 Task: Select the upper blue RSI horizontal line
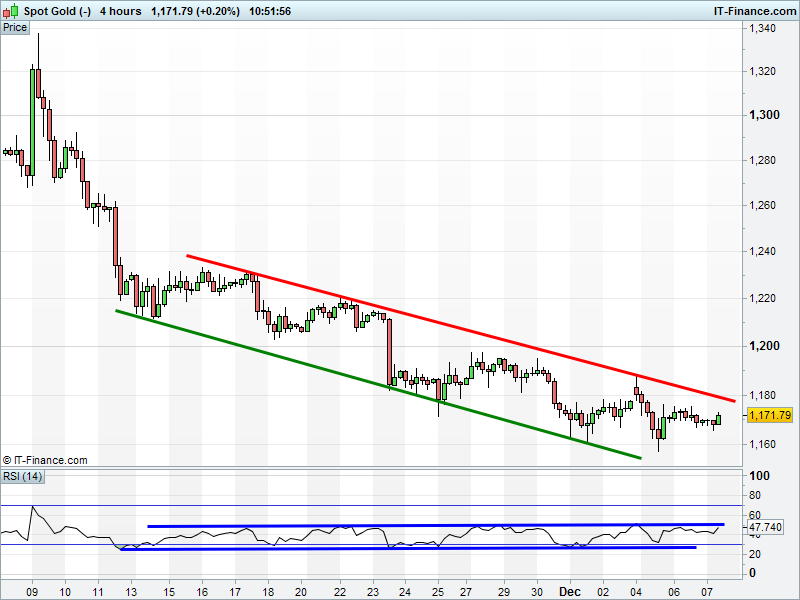[436, 525]
